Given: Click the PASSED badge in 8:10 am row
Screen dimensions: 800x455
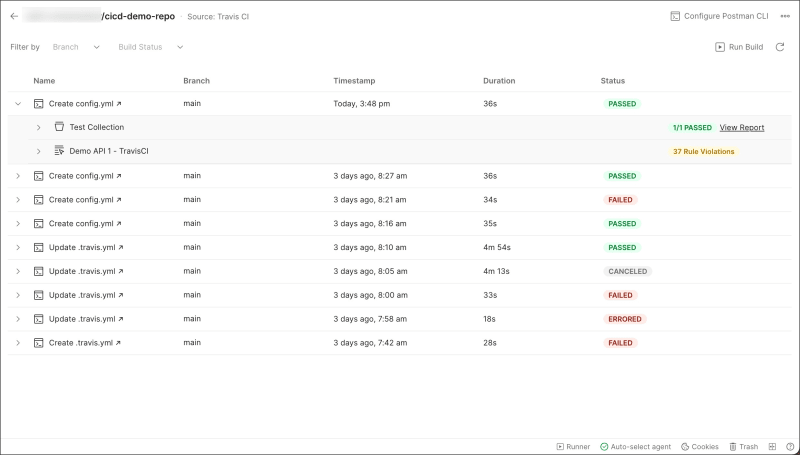Looking at the screenshot, I should click(622, 248).
